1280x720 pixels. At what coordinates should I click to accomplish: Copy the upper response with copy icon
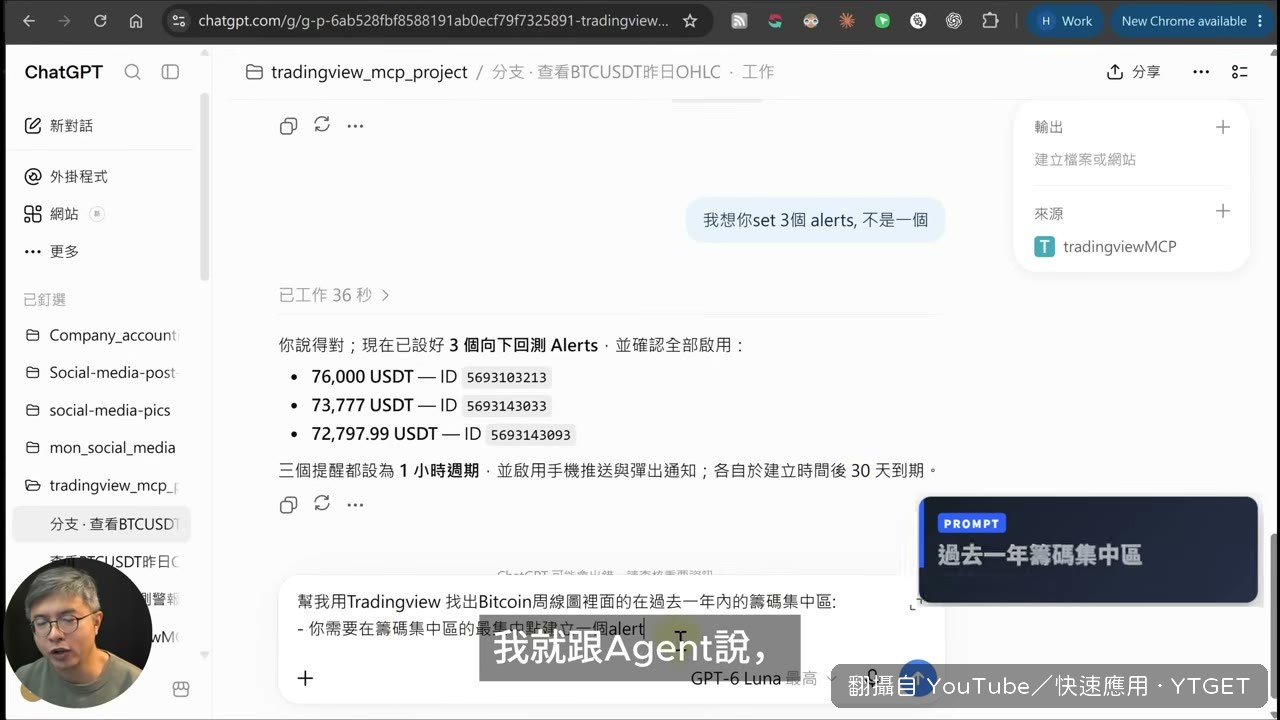(288, 126)
